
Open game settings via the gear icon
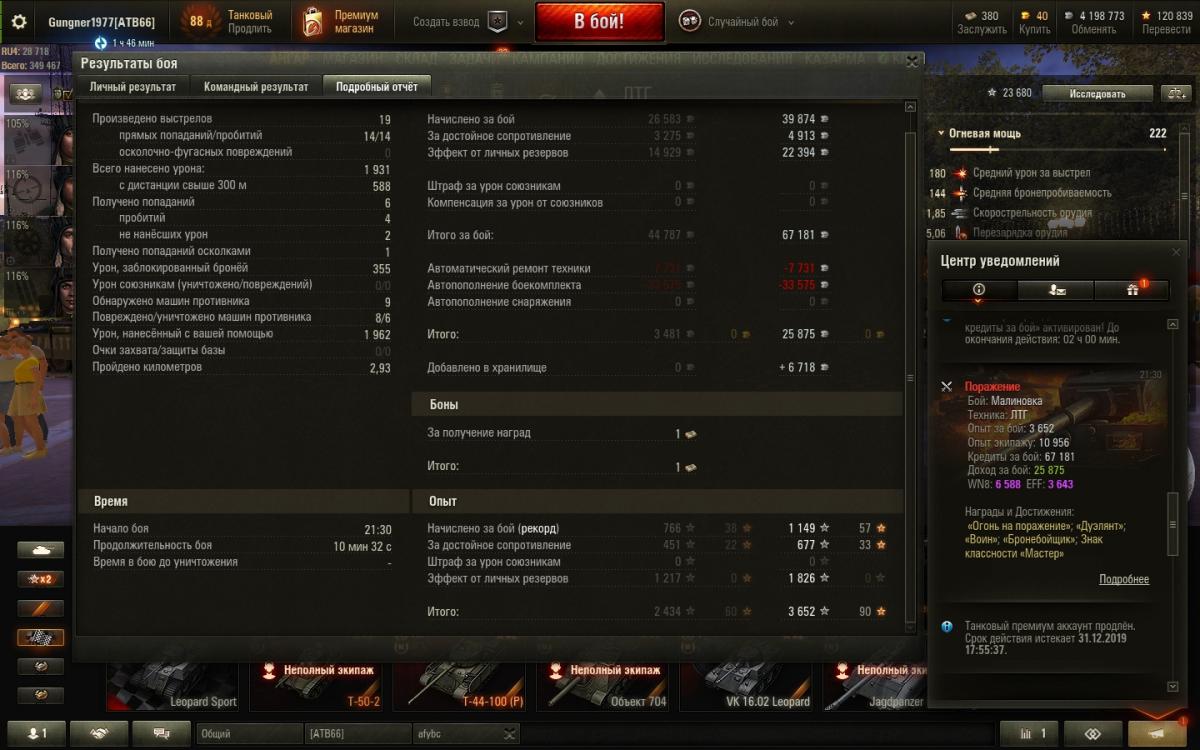[x=18, y=21]
